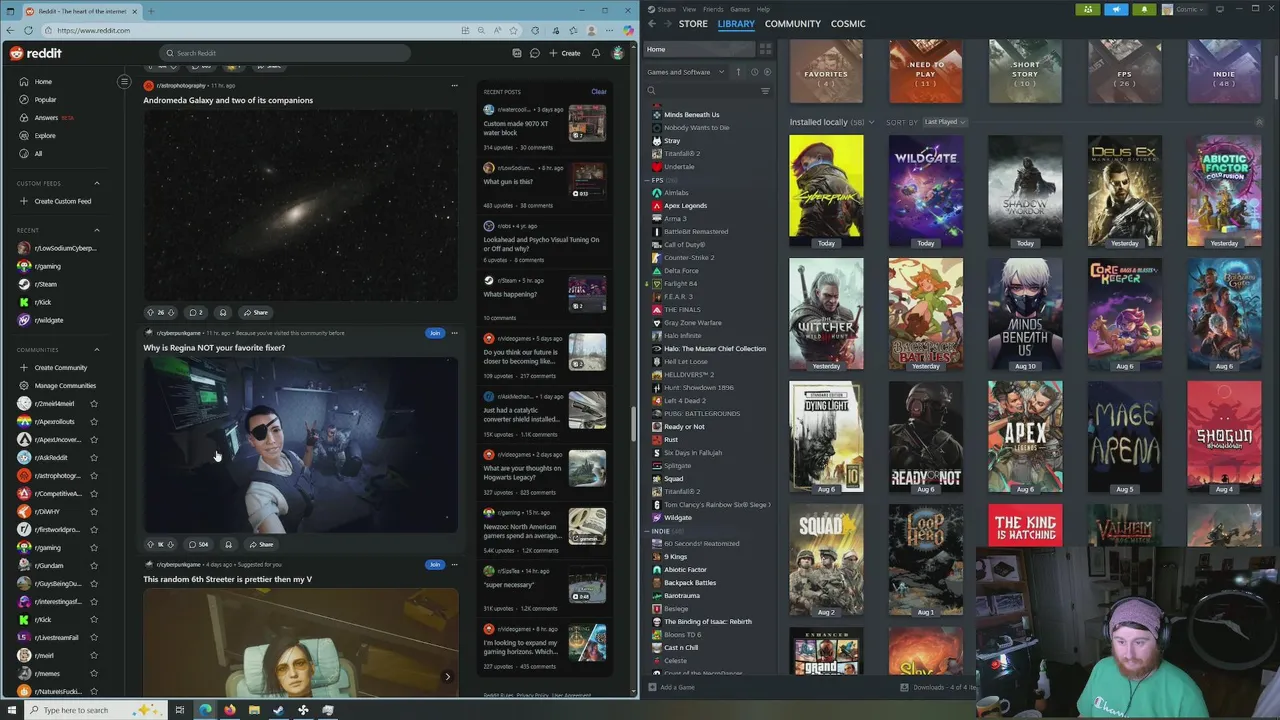The height and width of the screenshot is (720, 1280).
Task: Switch Steam library to collections grid view
Action: pos(765,49)
